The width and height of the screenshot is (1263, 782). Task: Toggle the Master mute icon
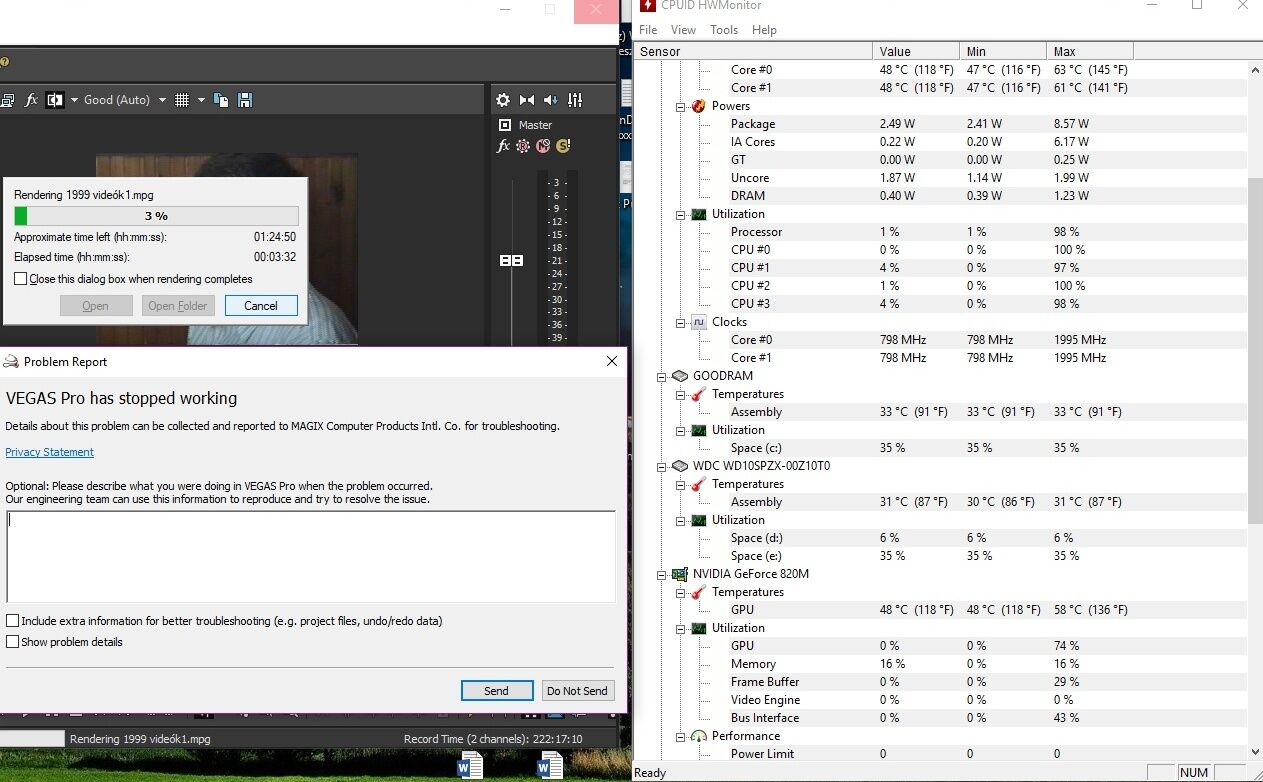click(x=543, y=146)
